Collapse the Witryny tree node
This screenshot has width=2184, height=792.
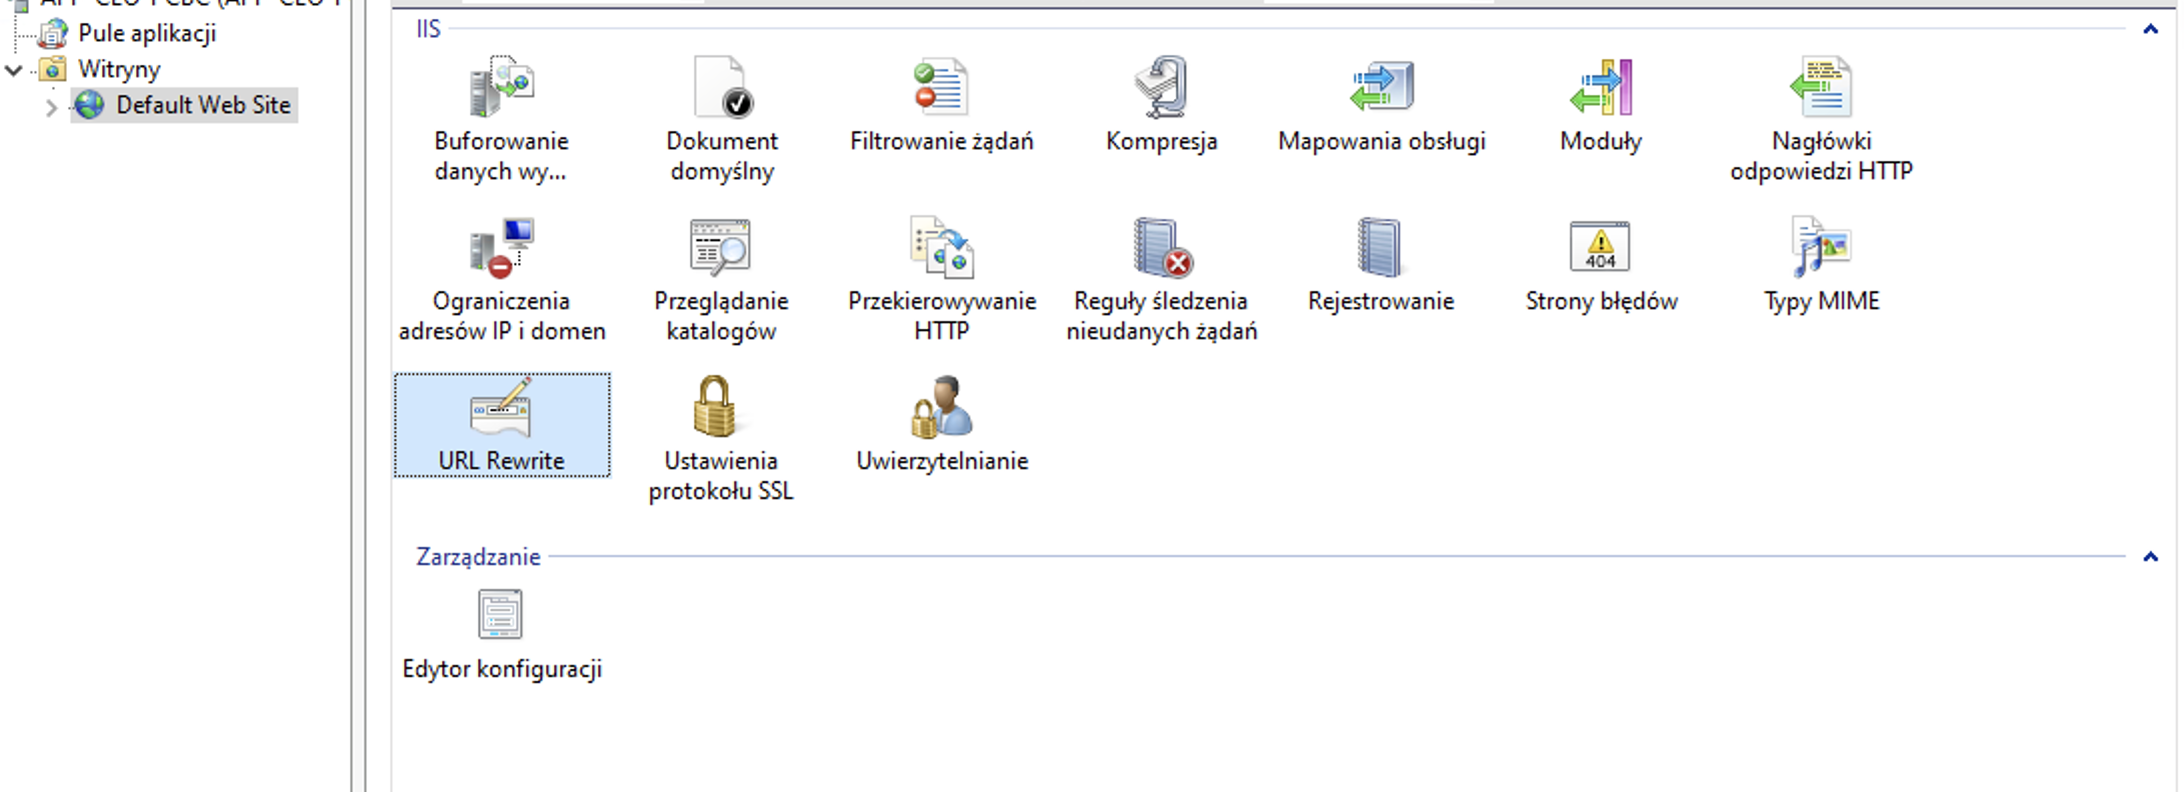click(x=14, y=69)
